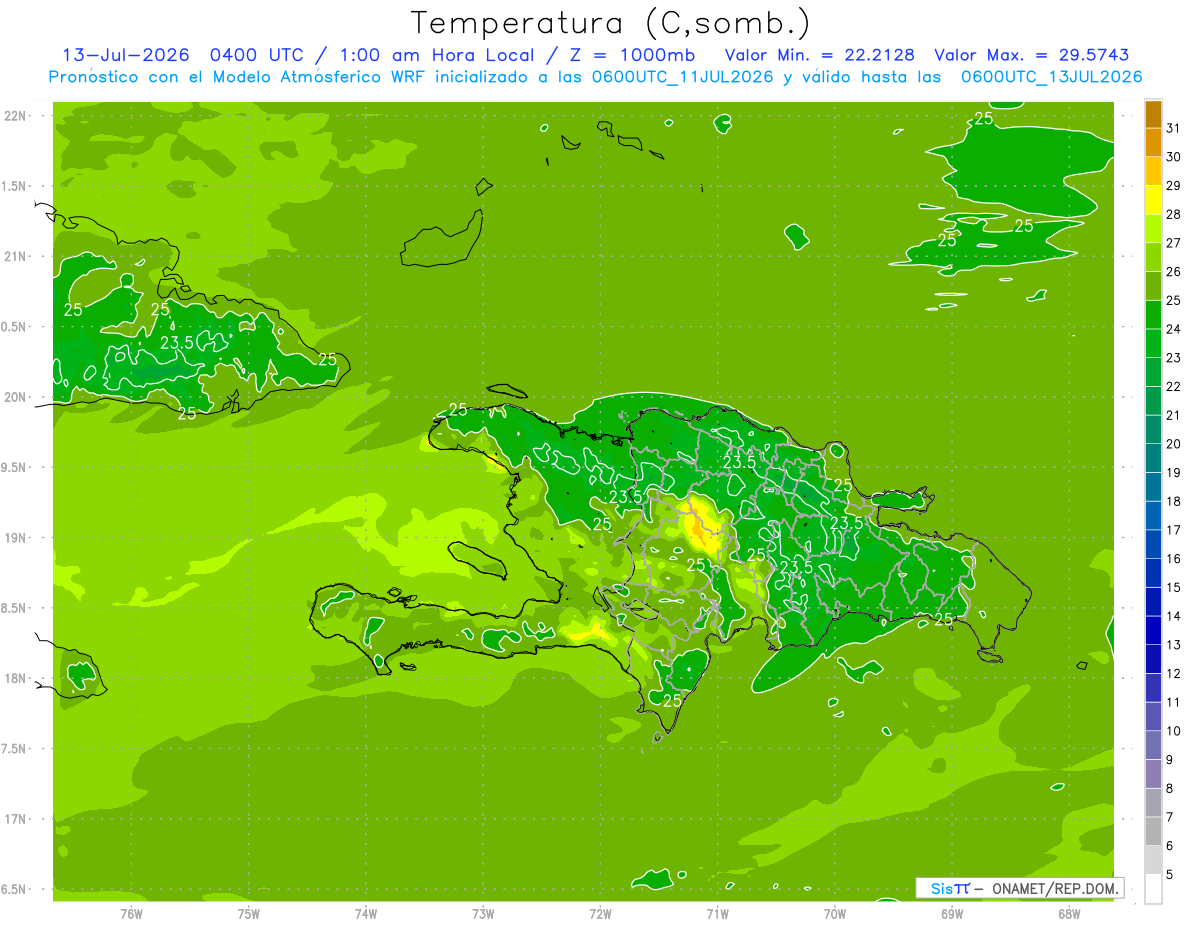Click the 25 contour label in southern Dominican peninsula

(x=672, y=700)
